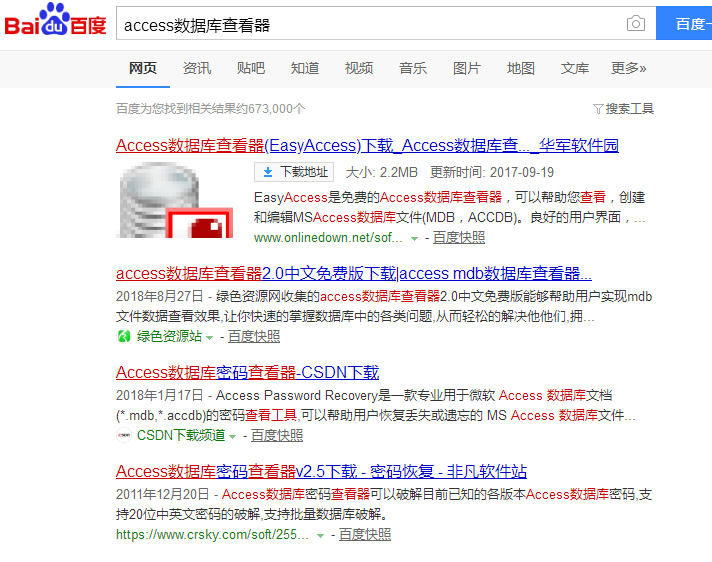Open the Access数据库密码查看器-CSDN下载 result
The image size is (712, 562).
point(247,373)
